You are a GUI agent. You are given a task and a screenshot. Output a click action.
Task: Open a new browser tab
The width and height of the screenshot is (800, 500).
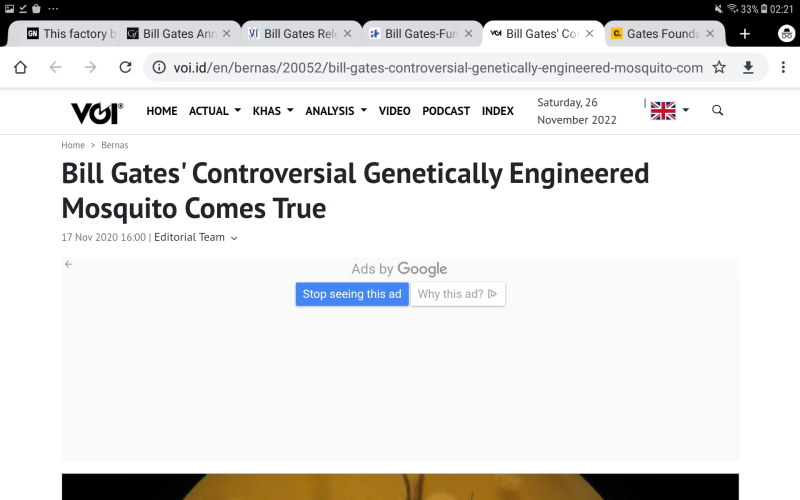pos(744,33)
